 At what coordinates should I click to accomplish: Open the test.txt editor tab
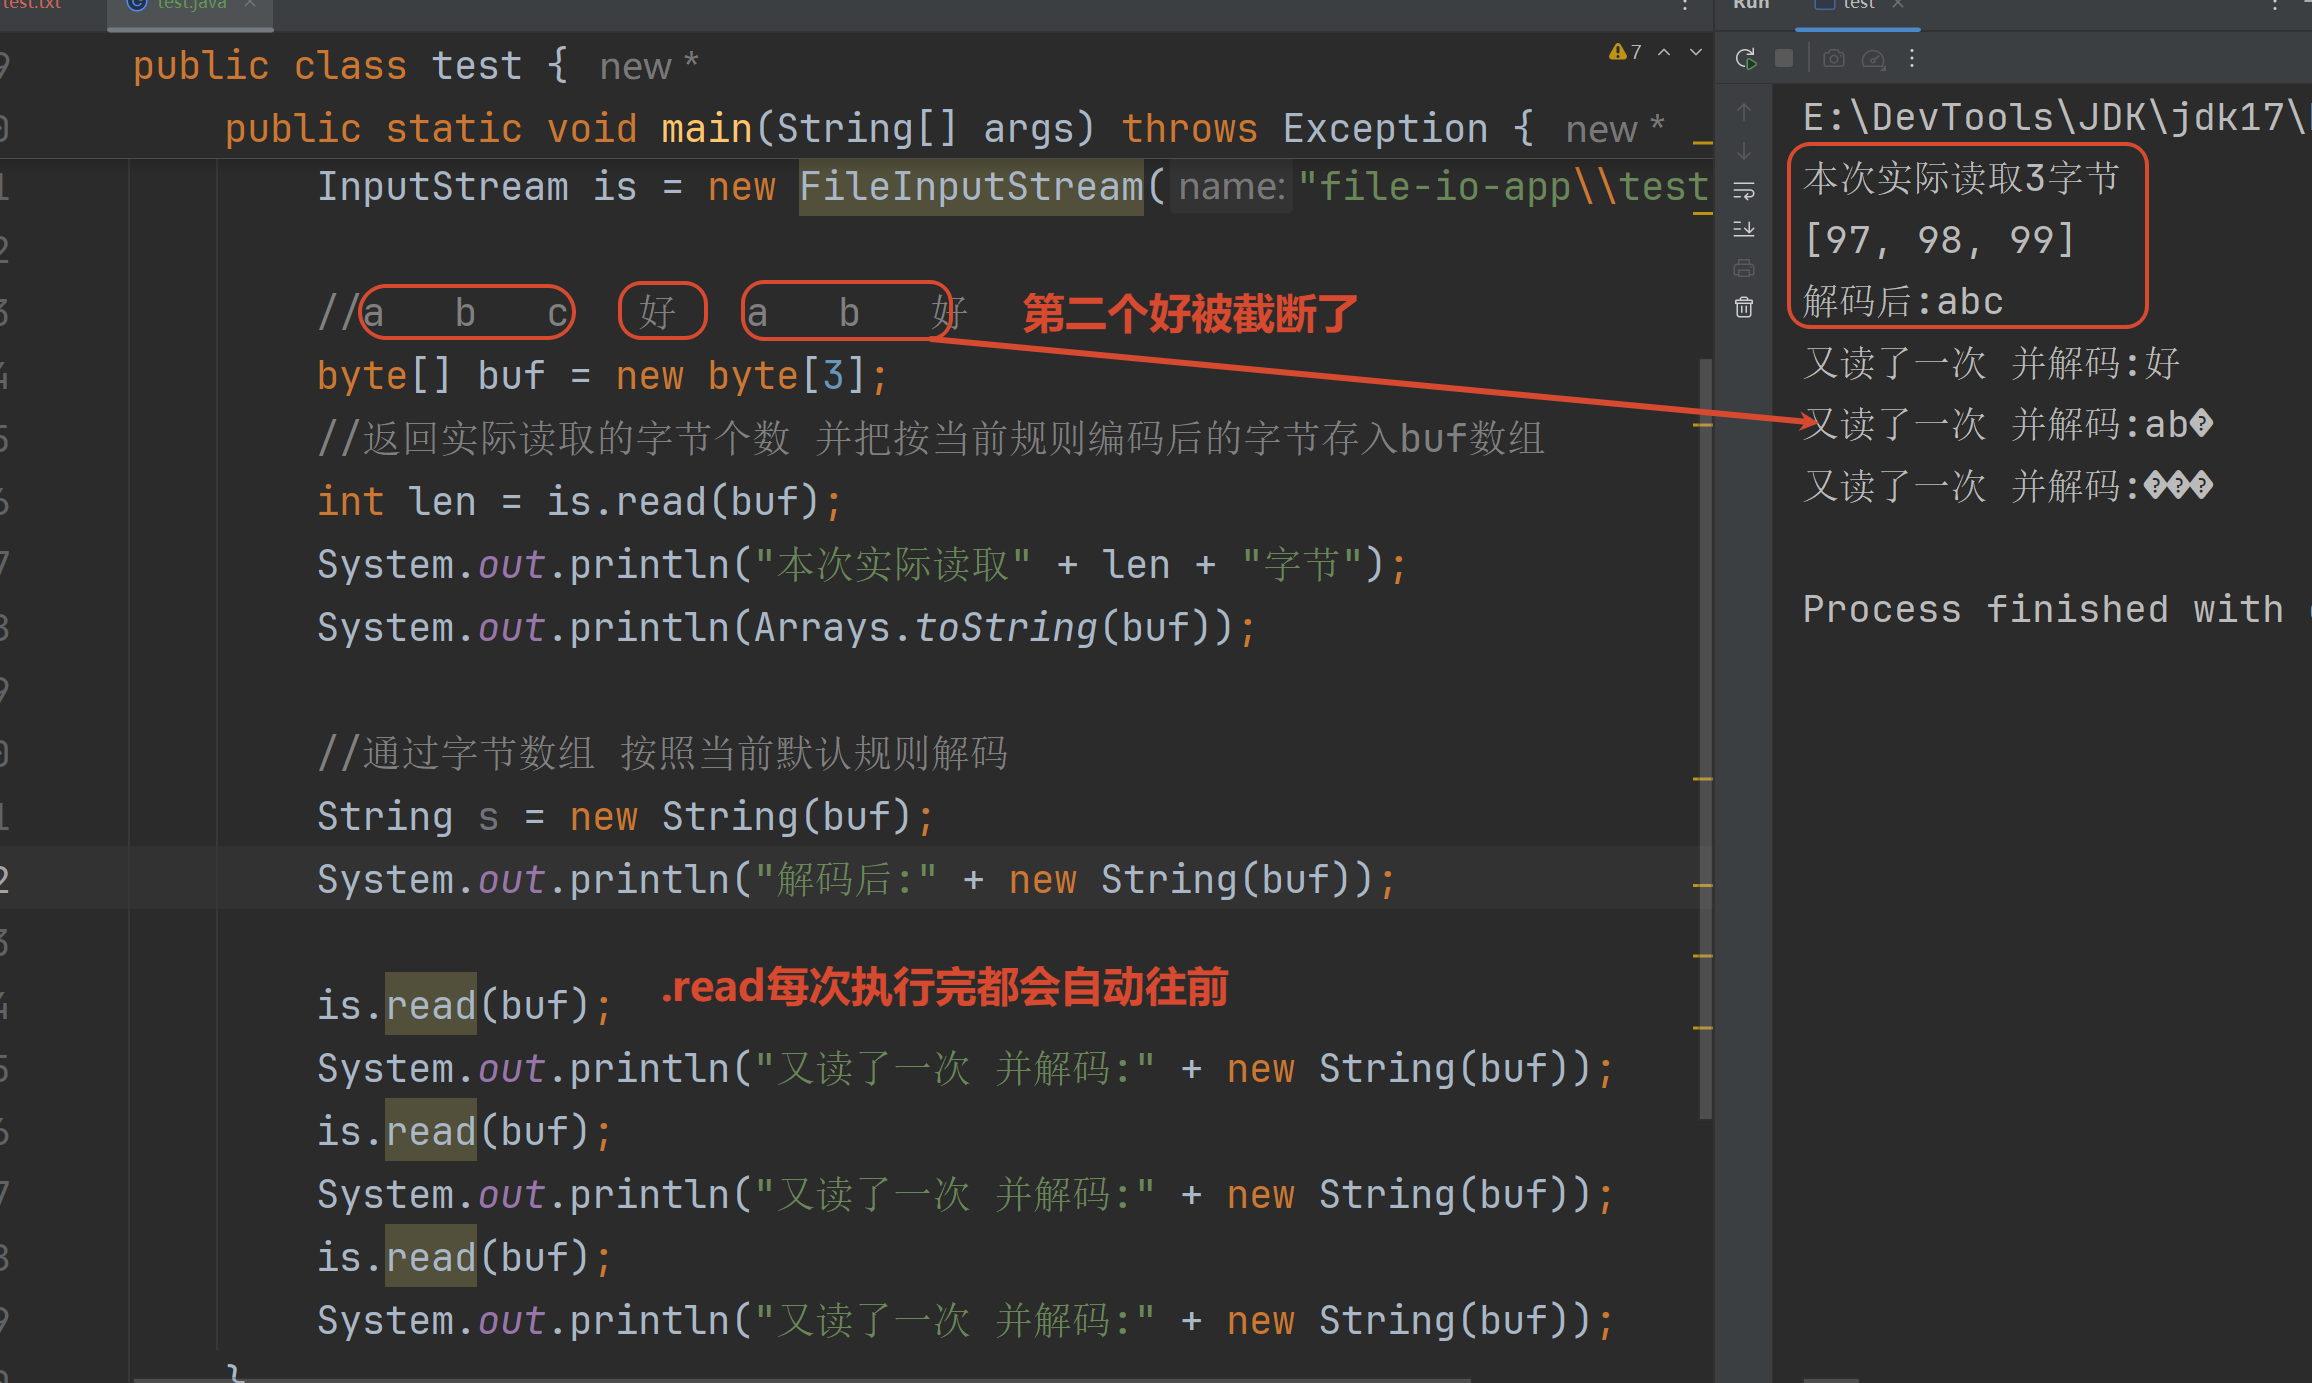pos(32,5)
